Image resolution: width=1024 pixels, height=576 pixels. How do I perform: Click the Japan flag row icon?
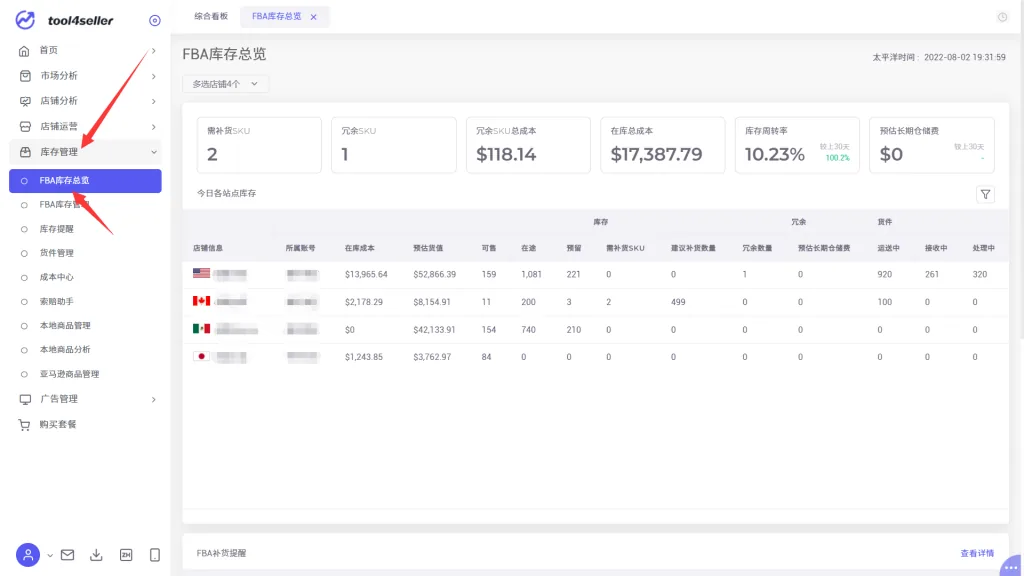click(x=201, y=356)
